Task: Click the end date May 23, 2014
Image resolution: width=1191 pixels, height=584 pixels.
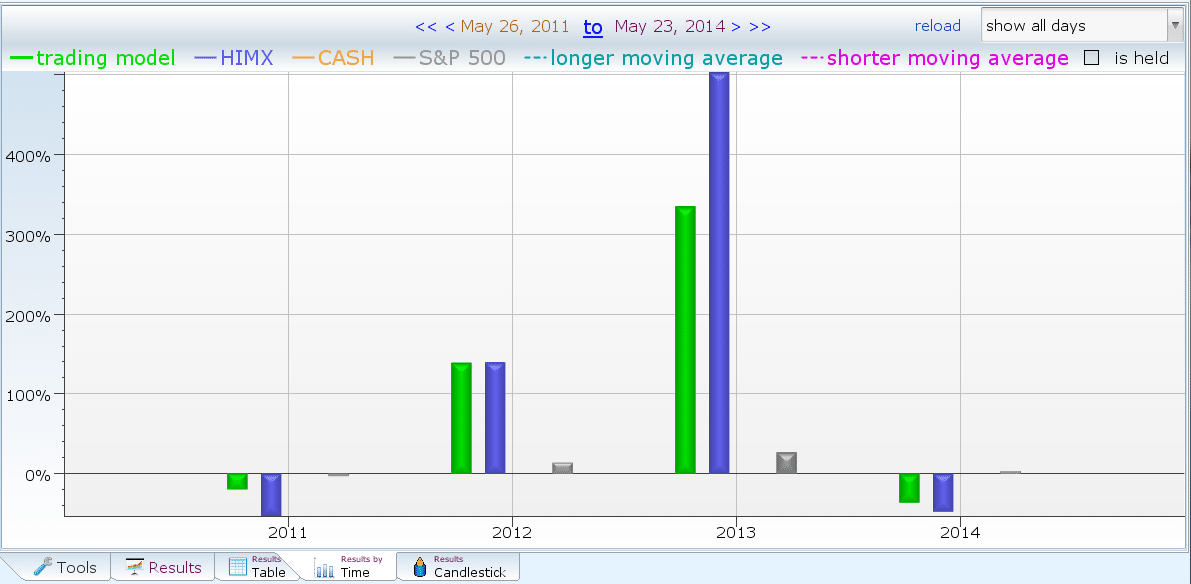Action: [x=670, y=27]
